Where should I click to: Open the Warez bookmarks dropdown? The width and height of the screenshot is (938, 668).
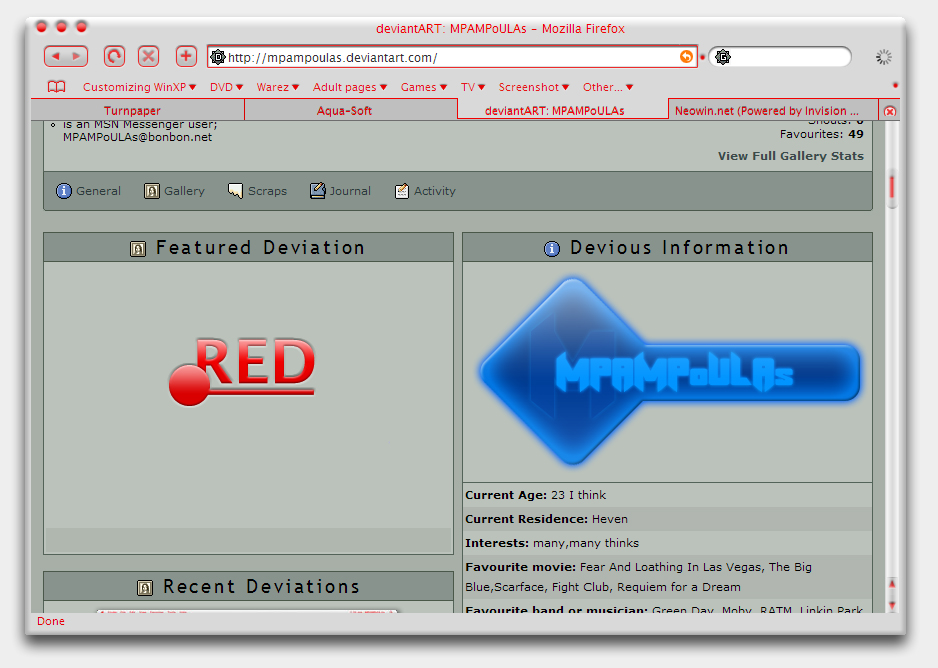[x=277, y=87]
